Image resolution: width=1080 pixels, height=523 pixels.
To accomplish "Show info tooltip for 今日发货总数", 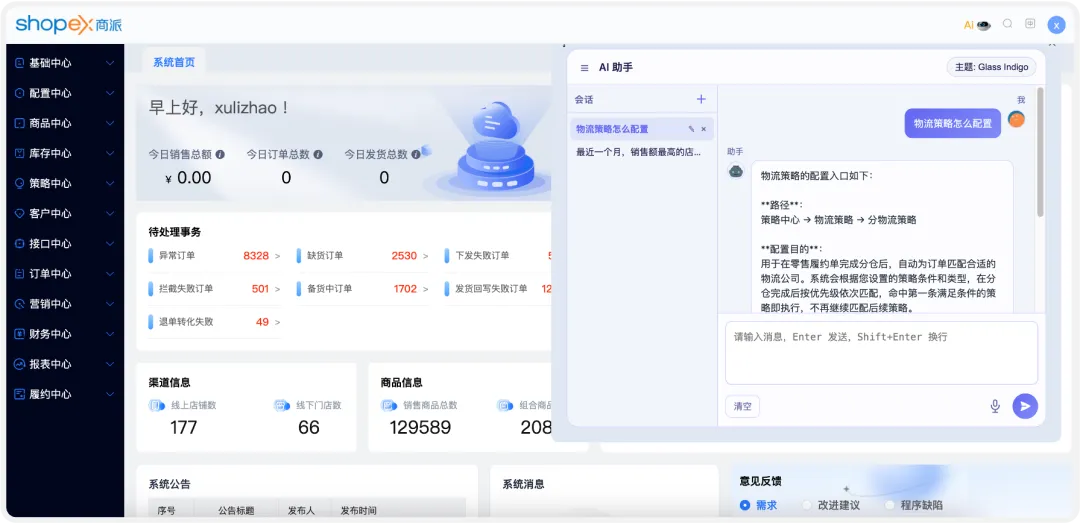I will 415,154.
